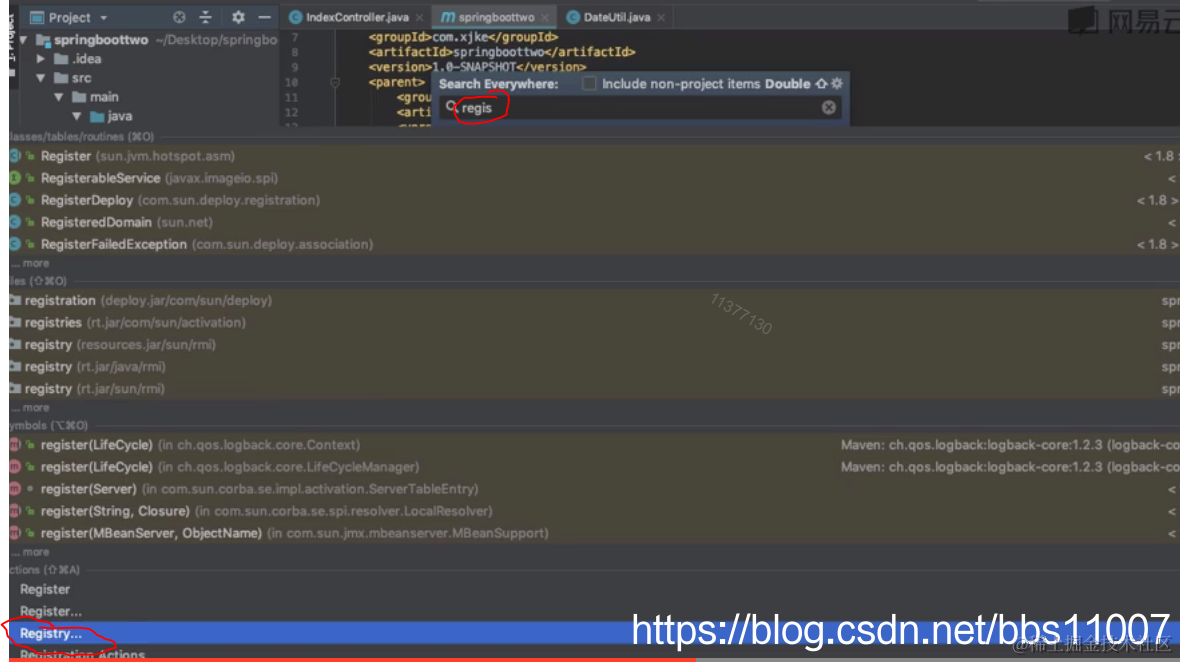
Task: Open registries folder in rt.jar
Action: point(595,322)
